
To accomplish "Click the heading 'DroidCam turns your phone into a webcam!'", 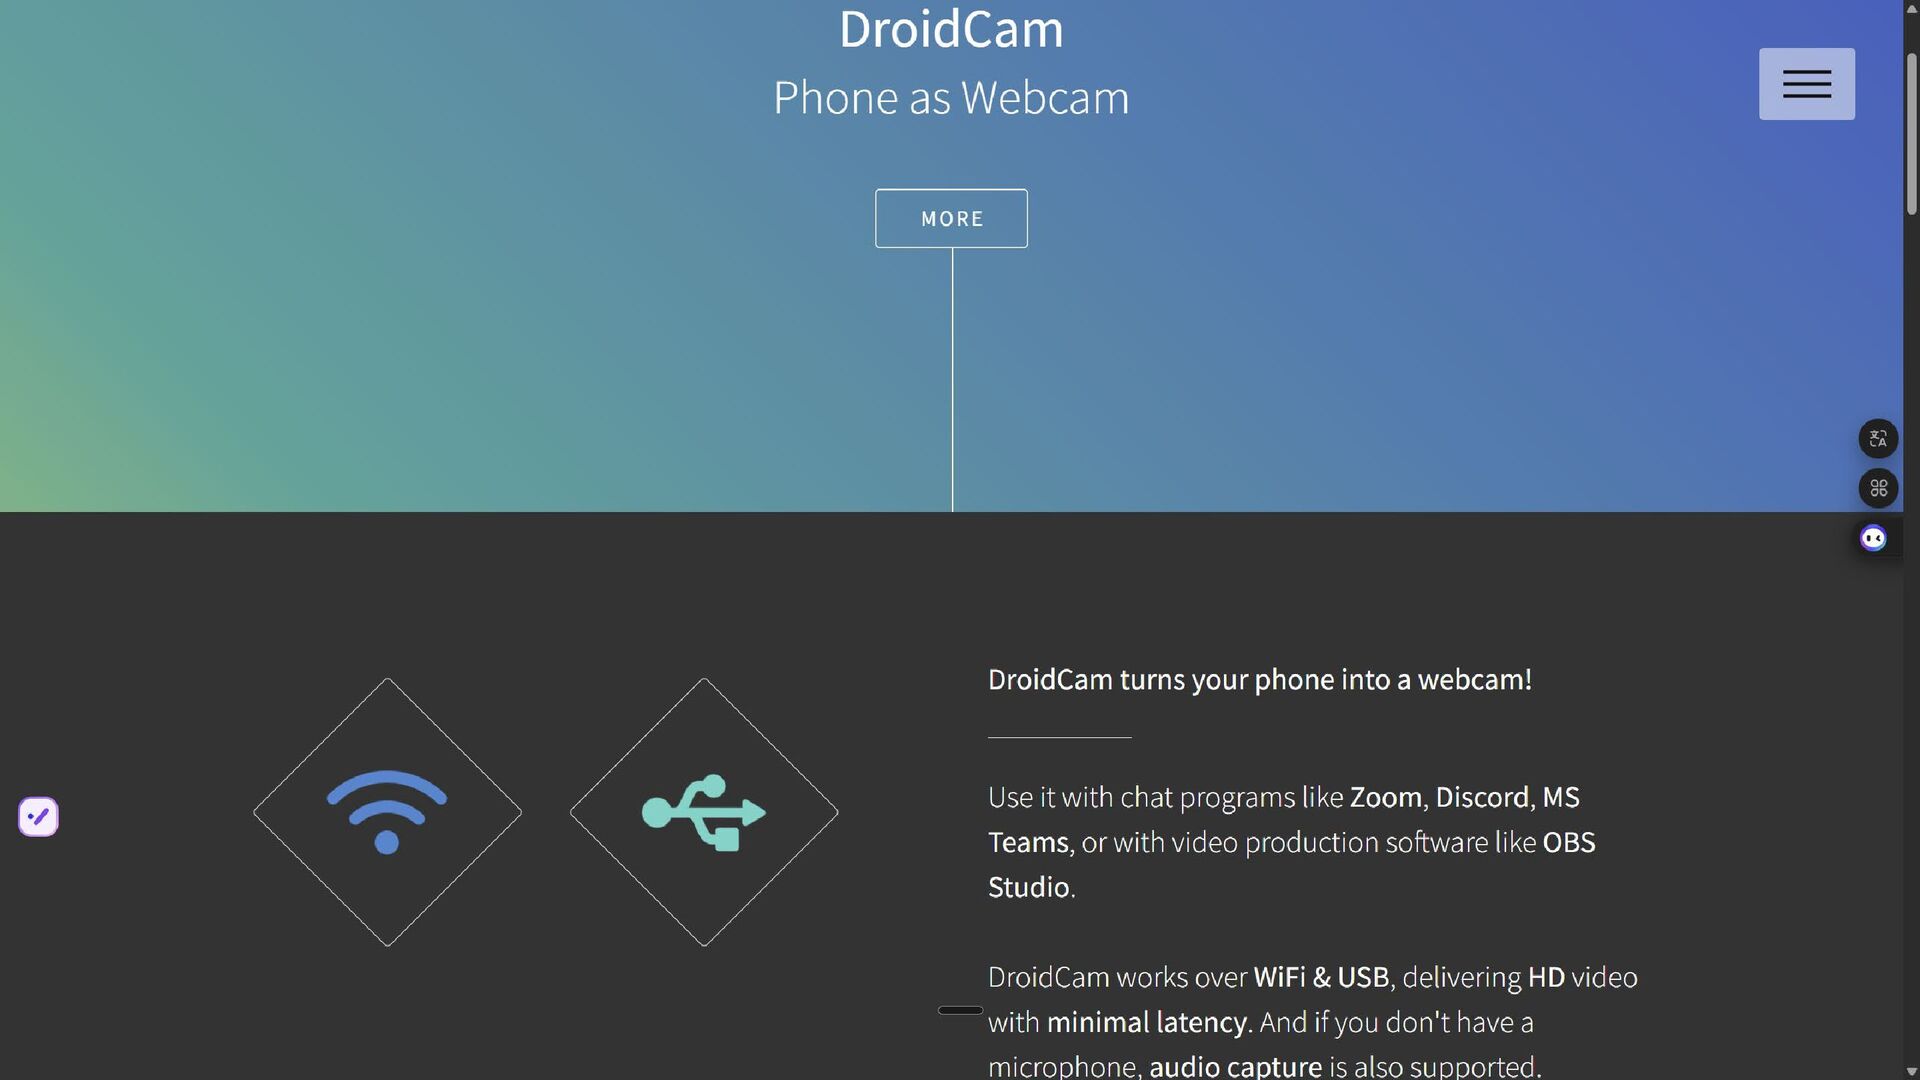I will pyautogui.click(x=1260, y=680).
